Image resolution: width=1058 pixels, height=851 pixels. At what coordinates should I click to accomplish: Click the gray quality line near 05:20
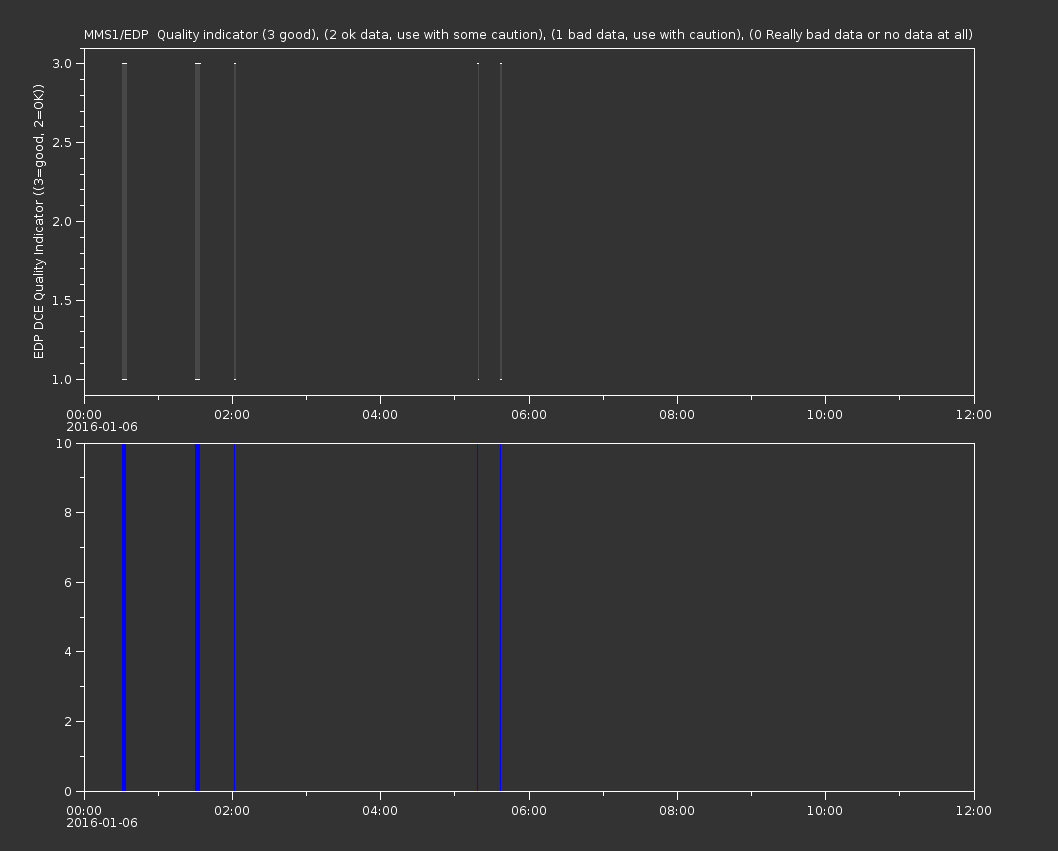click(x=478, y=221)
